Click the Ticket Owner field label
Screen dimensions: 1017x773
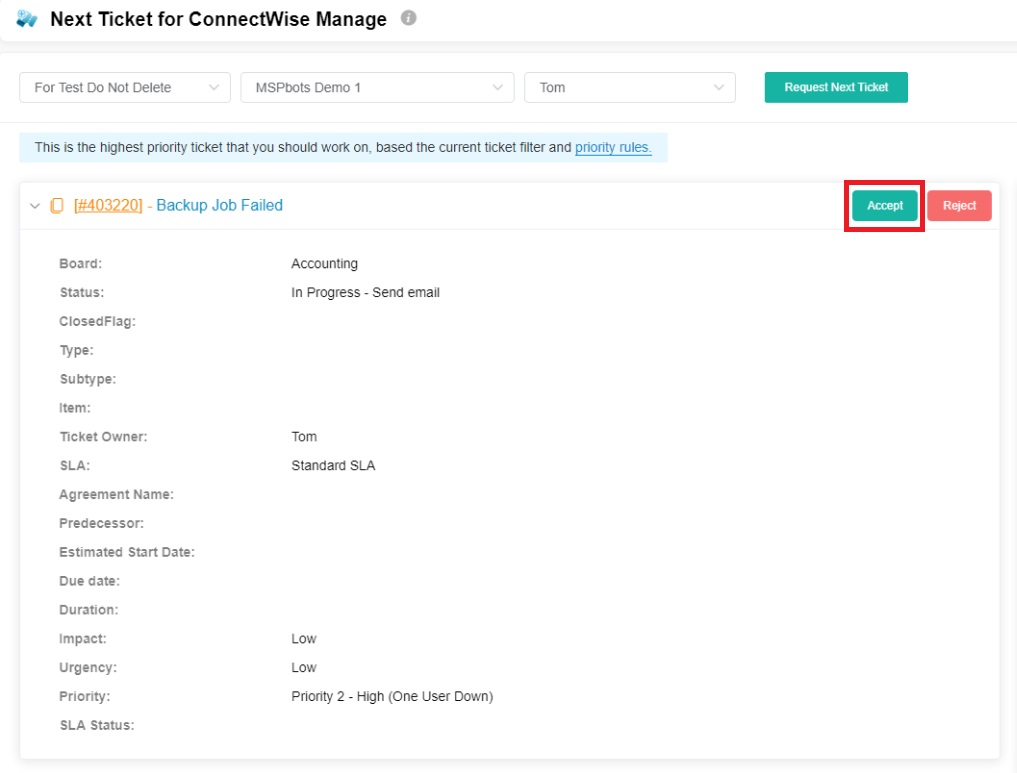click(103, 437)
